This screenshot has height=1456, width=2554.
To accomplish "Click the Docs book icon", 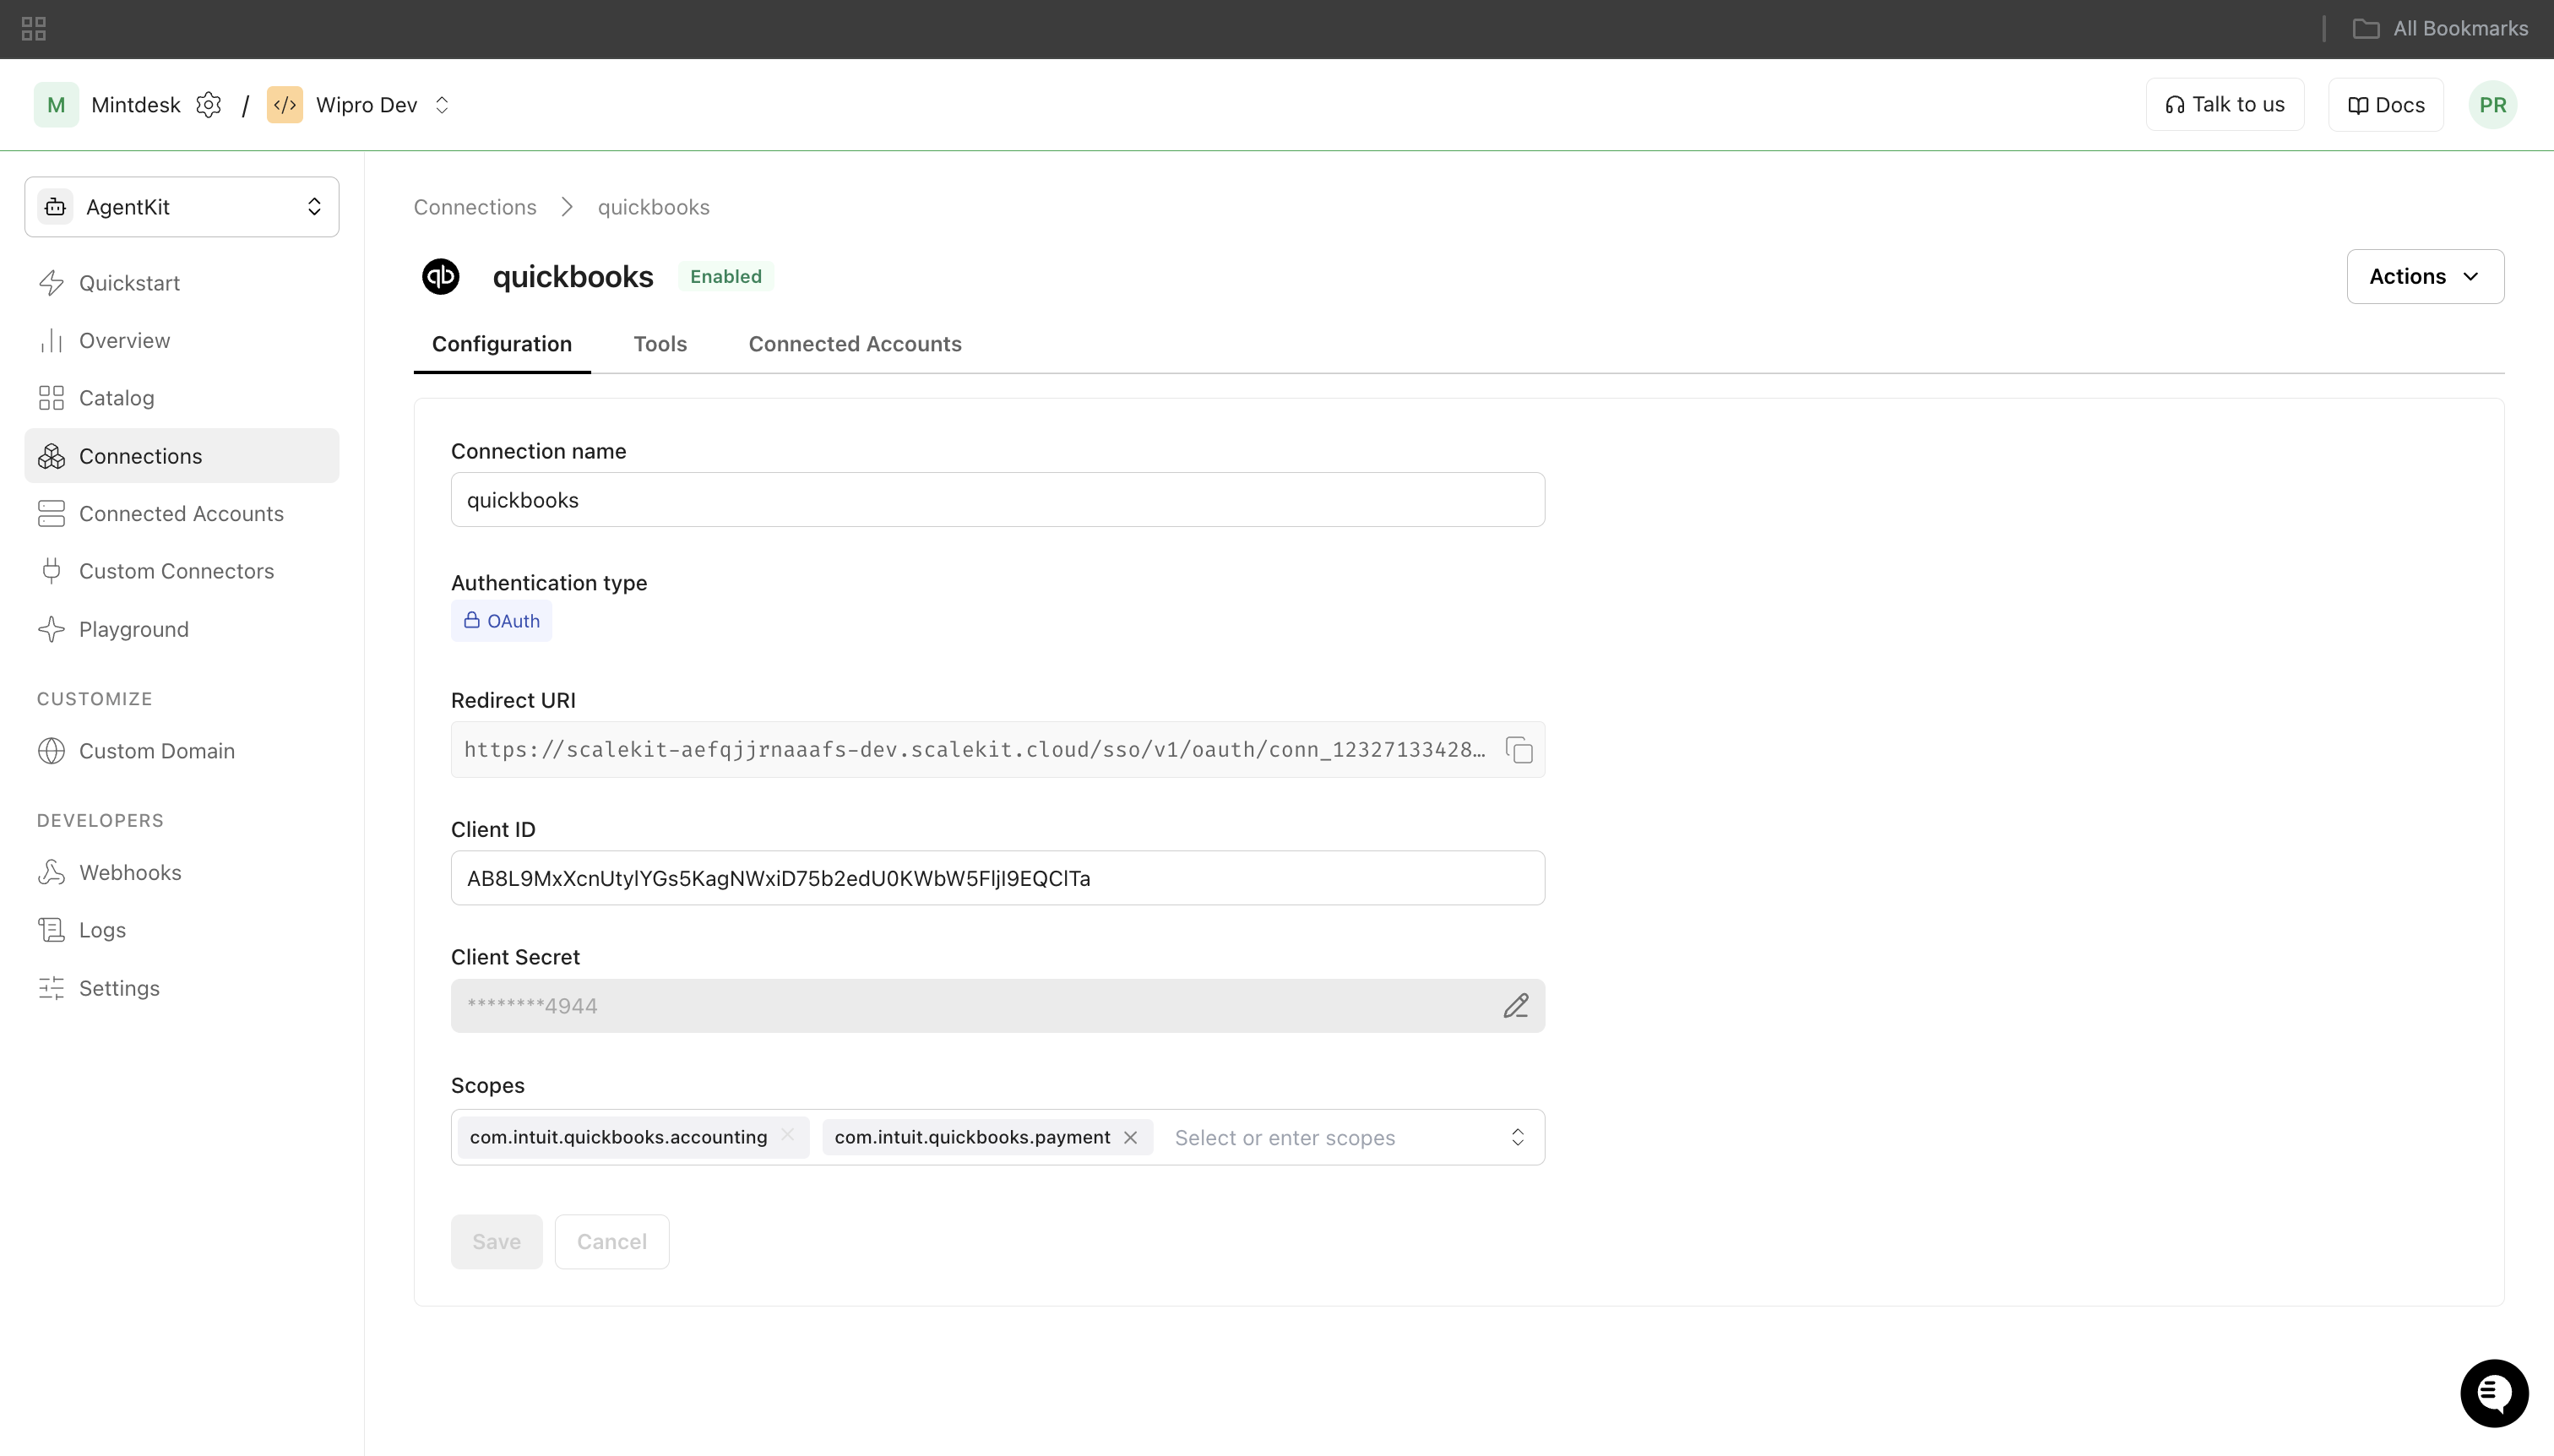I will (x=2358, y=105).
